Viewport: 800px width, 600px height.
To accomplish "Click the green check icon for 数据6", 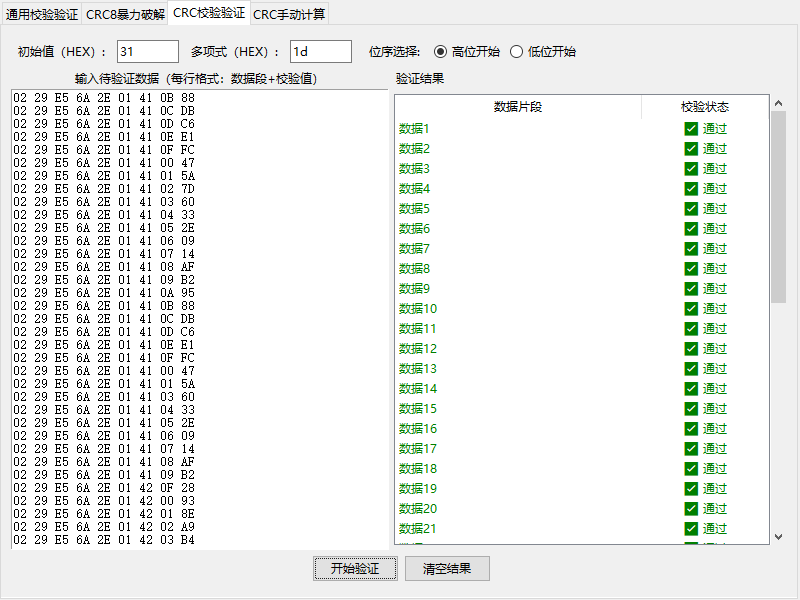I will (x=691, y=229).
